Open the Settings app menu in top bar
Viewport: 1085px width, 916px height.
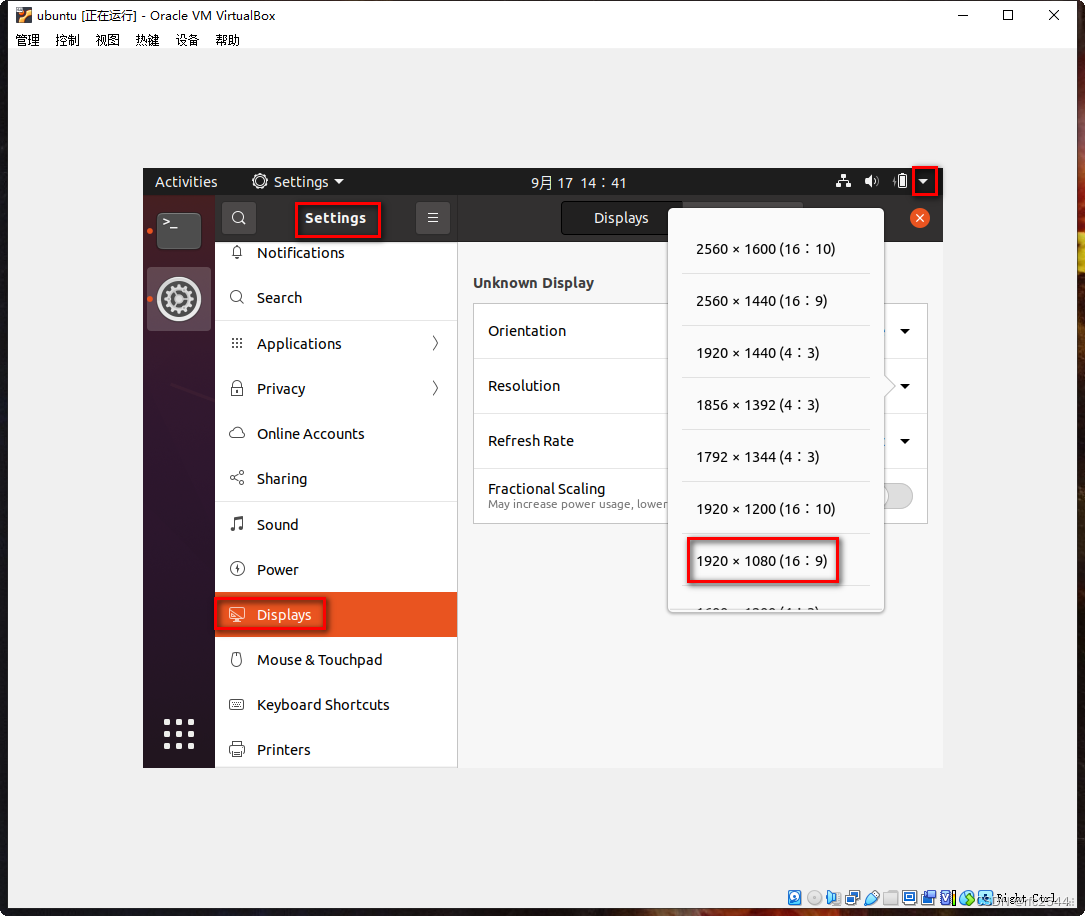coord(298,181)
